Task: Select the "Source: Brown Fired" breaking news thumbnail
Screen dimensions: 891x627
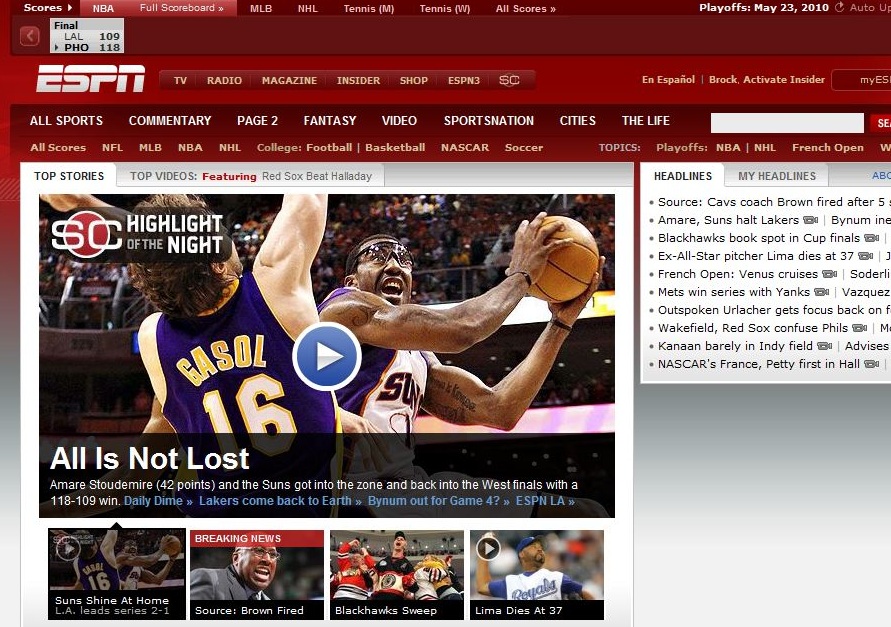Action: (257, 575)
